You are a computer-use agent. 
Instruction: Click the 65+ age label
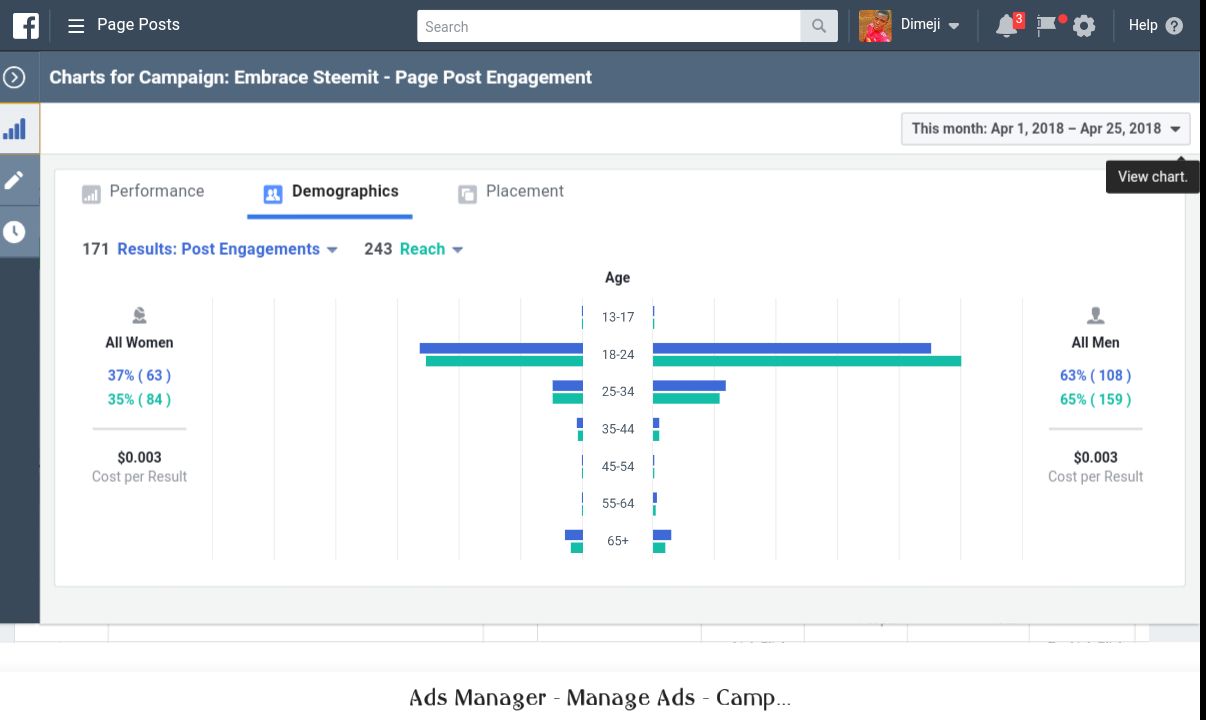tap(618, 541)
